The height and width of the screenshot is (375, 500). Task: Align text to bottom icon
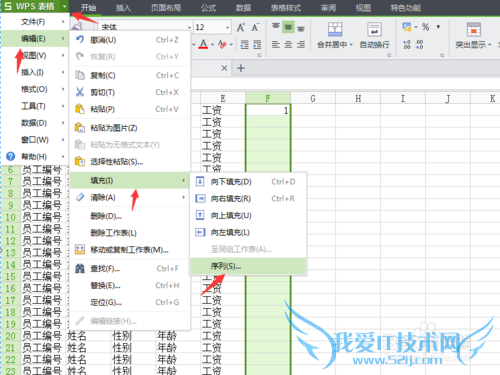coord(301,28)
